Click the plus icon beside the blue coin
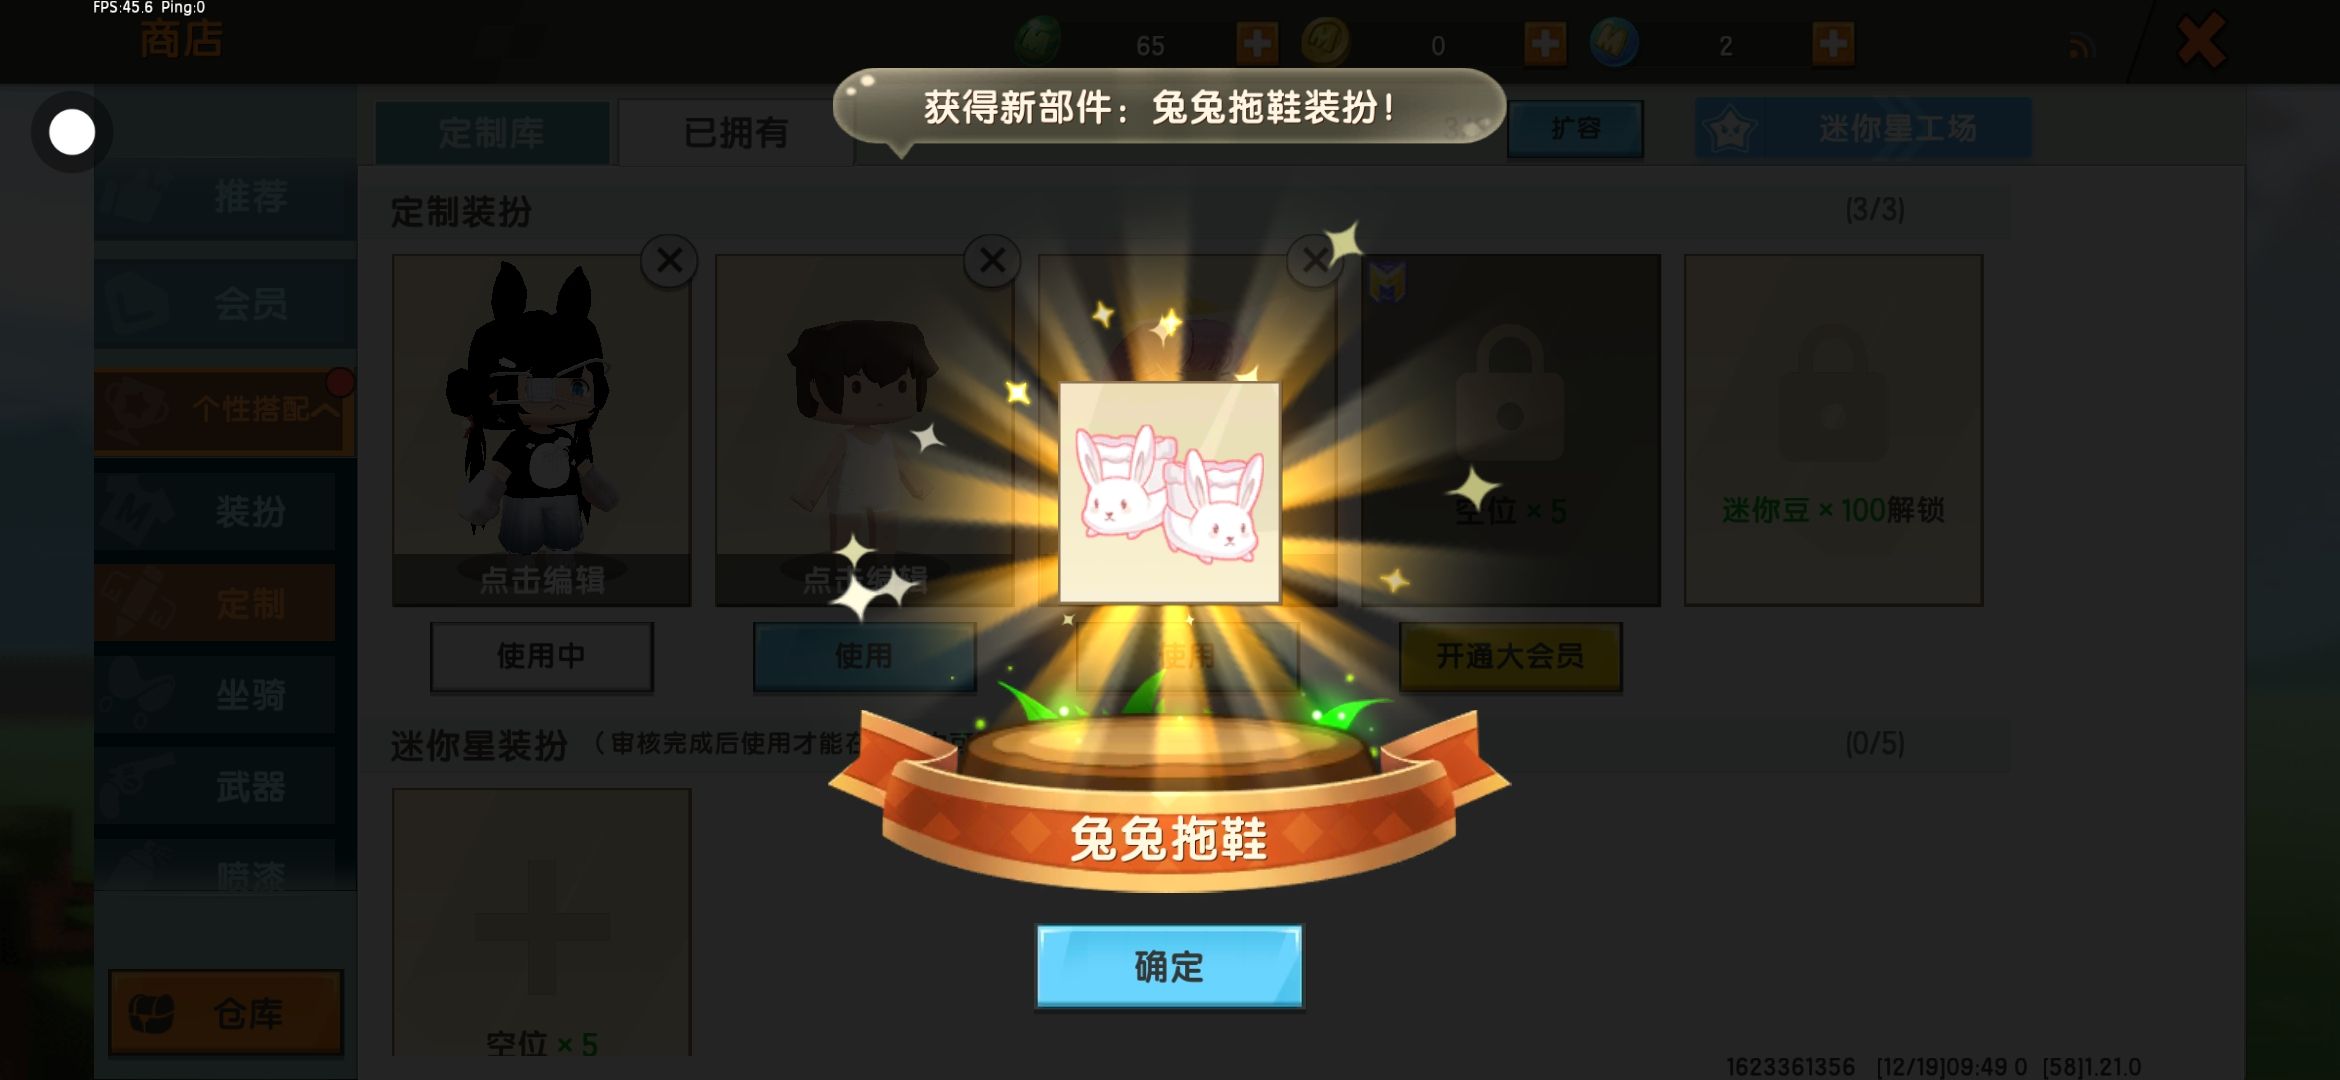The height and width of the screenshot is (1080, 2340). [1833, 44]
